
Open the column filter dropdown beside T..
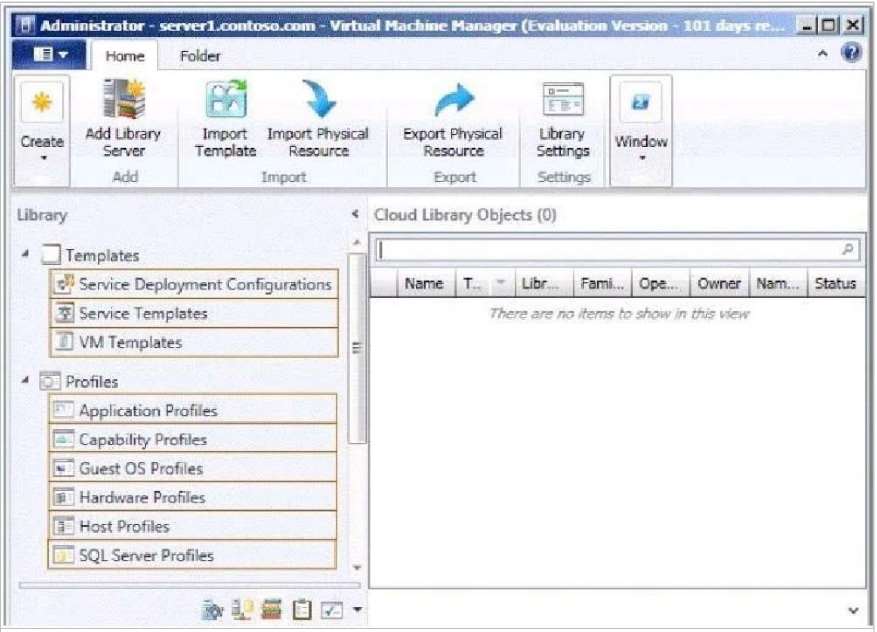pyautogui.click(x=501, y=282)
